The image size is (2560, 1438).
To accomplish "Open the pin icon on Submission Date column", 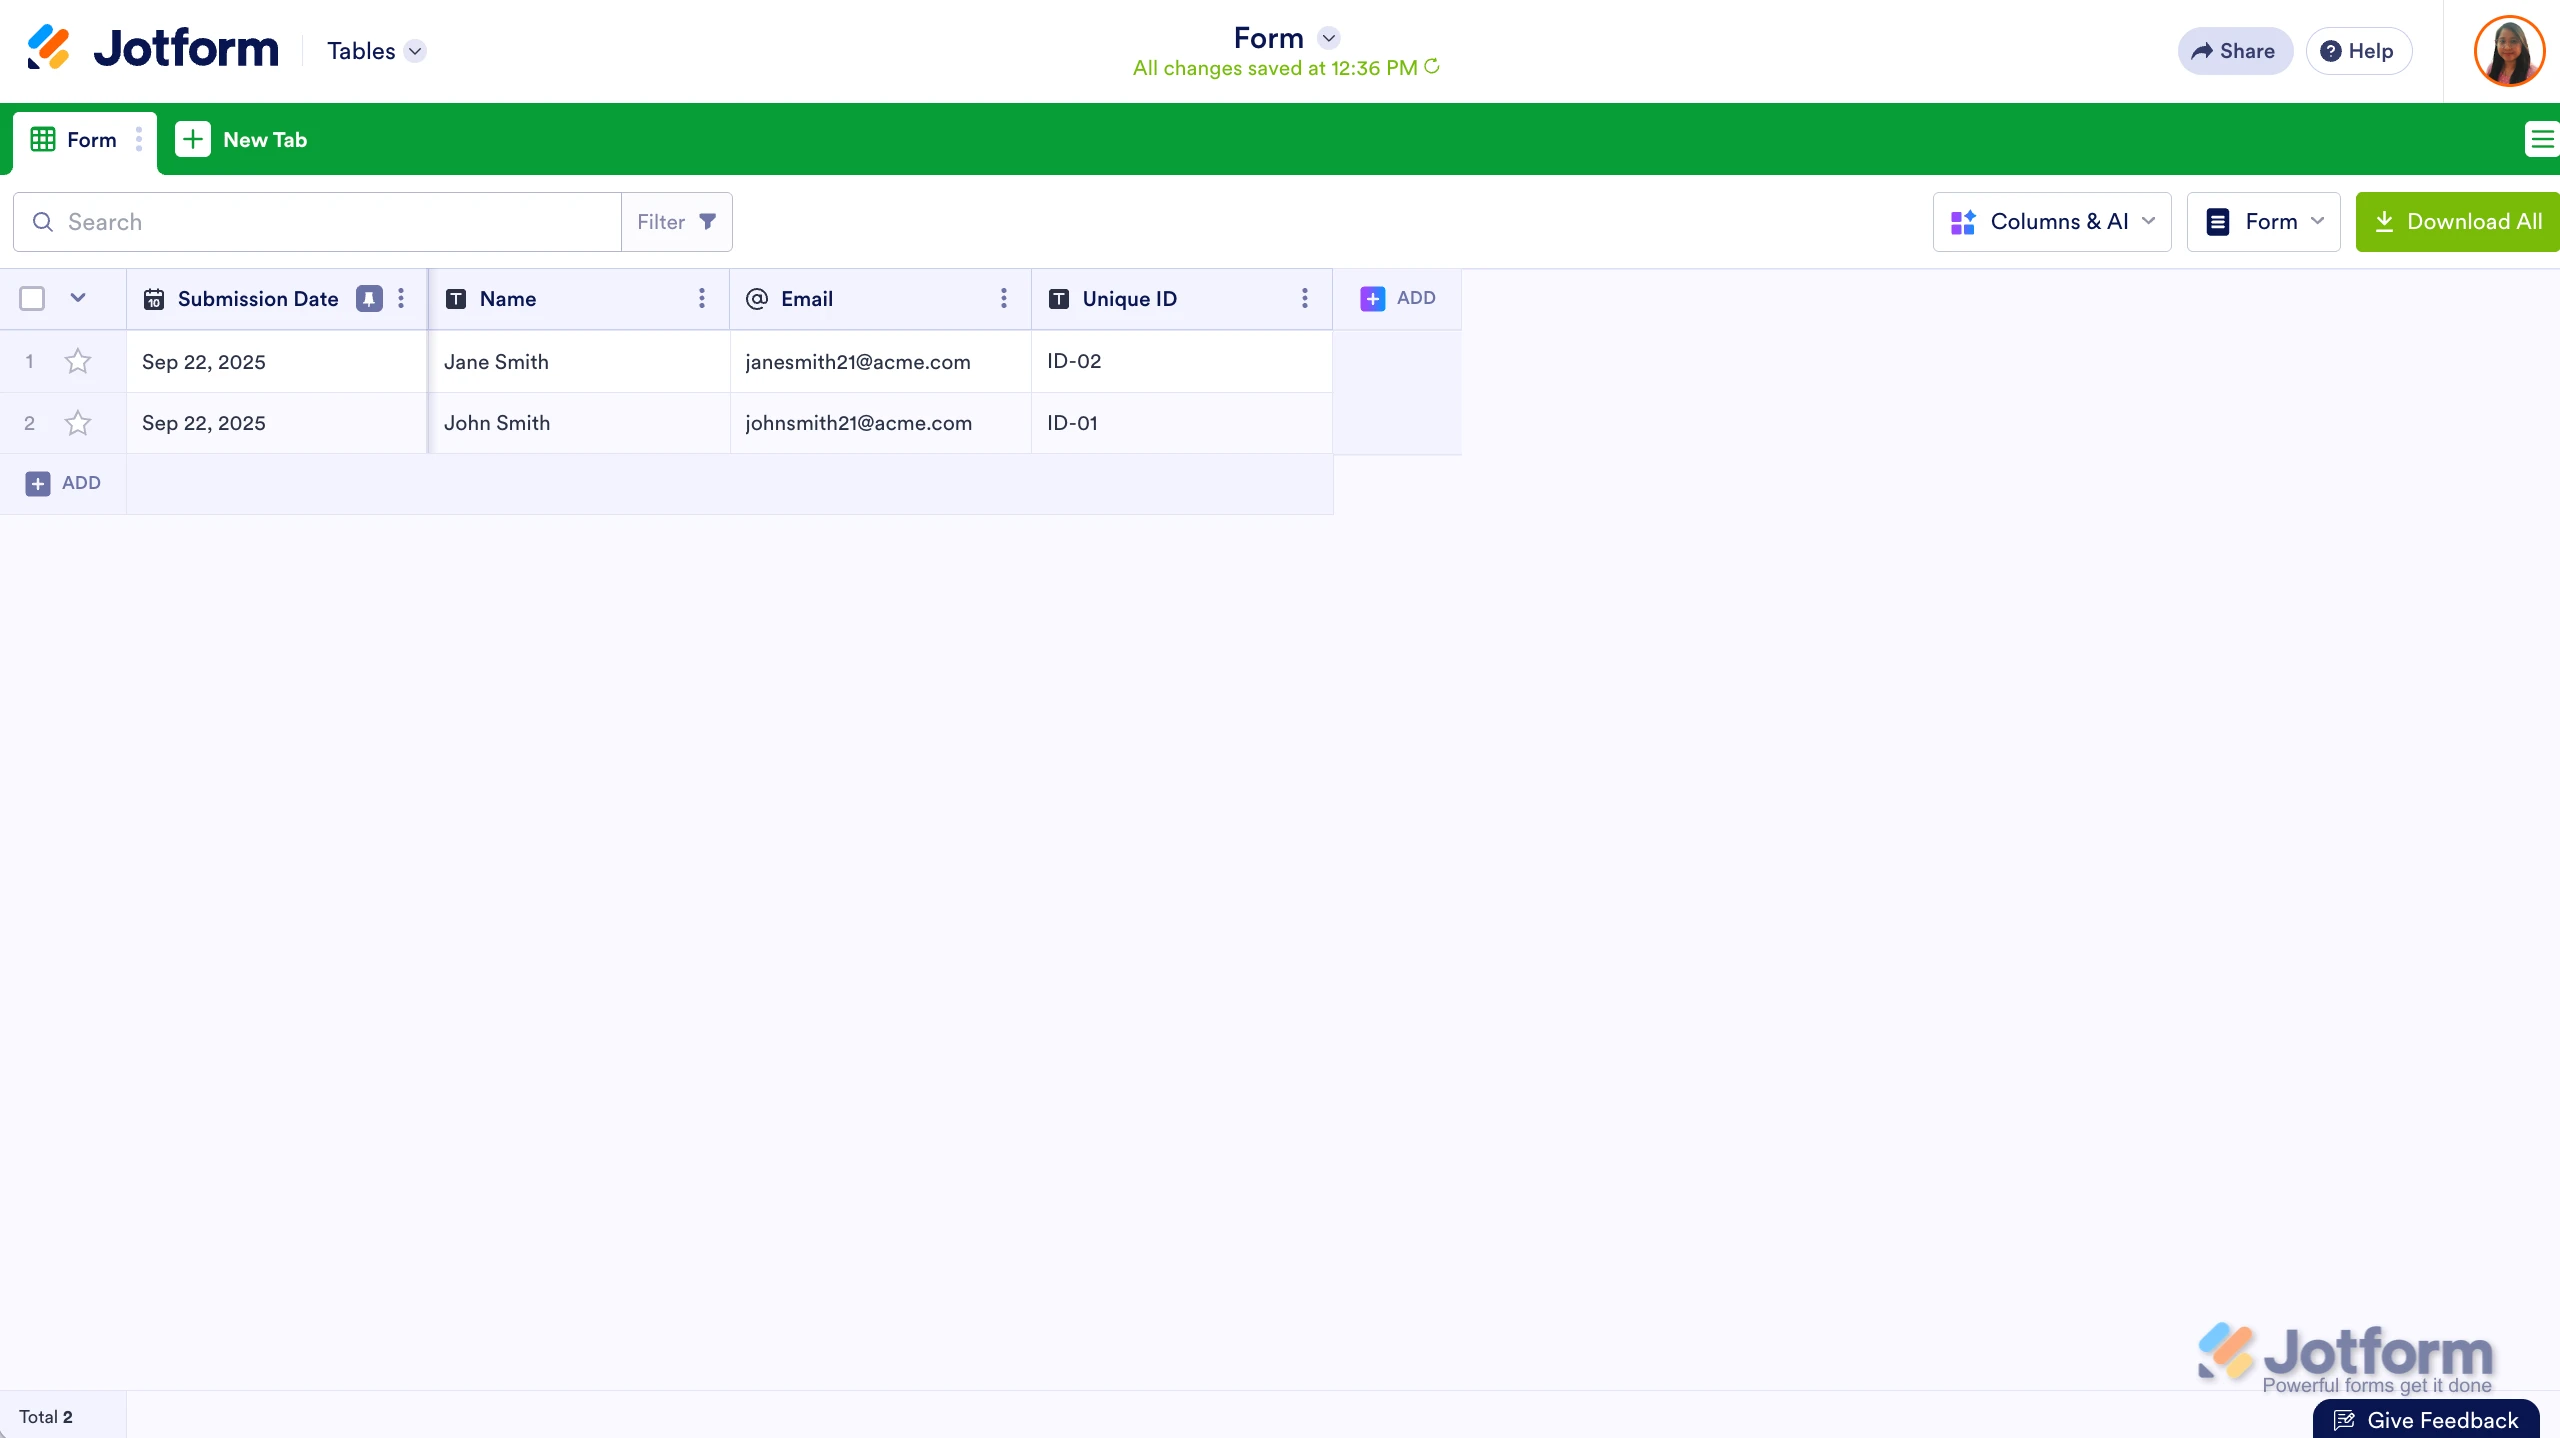I will [368, 298].
